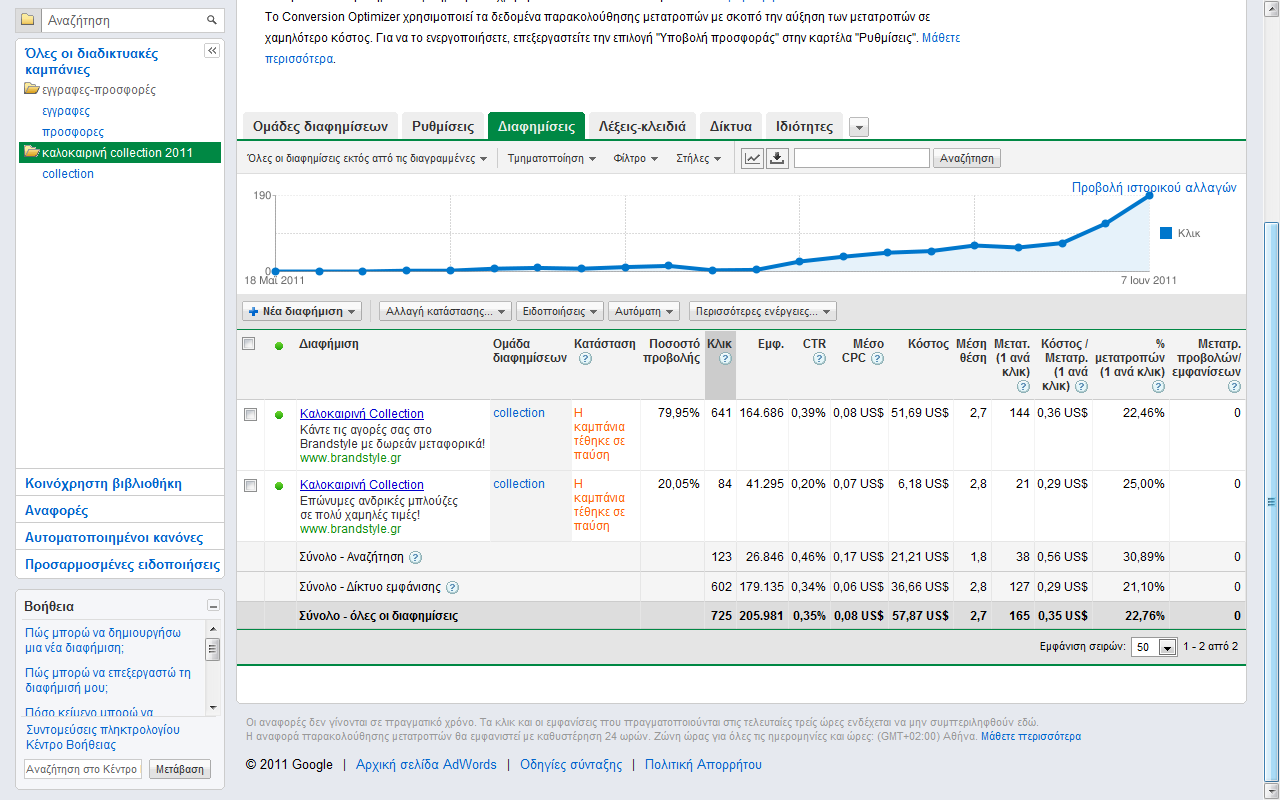Image resolution: width=1280 pixels, height=800 pixels.
Task: Open the help icon next to Κατάσταση
Action: [x=585, y=359]
